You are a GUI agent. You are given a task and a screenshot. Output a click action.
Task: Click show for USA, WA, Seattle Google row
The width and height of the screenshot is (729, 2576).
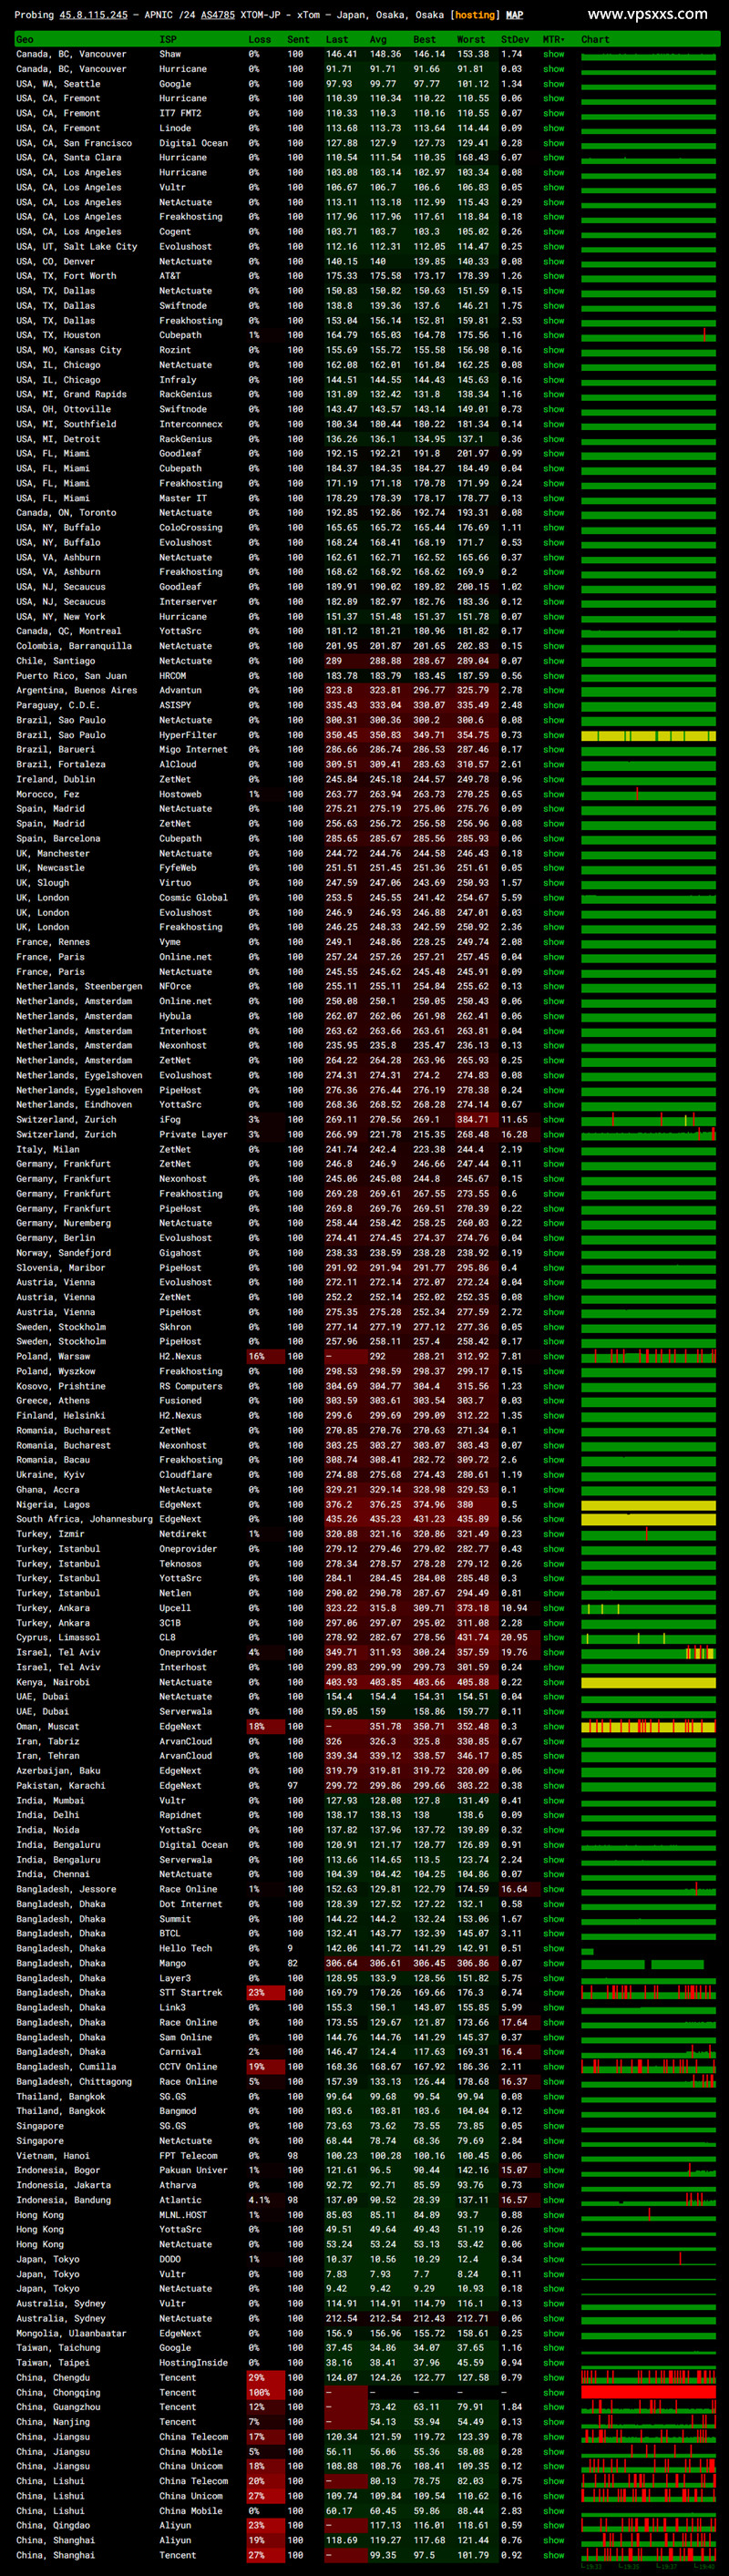pyautogui.click(x=553, y=84)
